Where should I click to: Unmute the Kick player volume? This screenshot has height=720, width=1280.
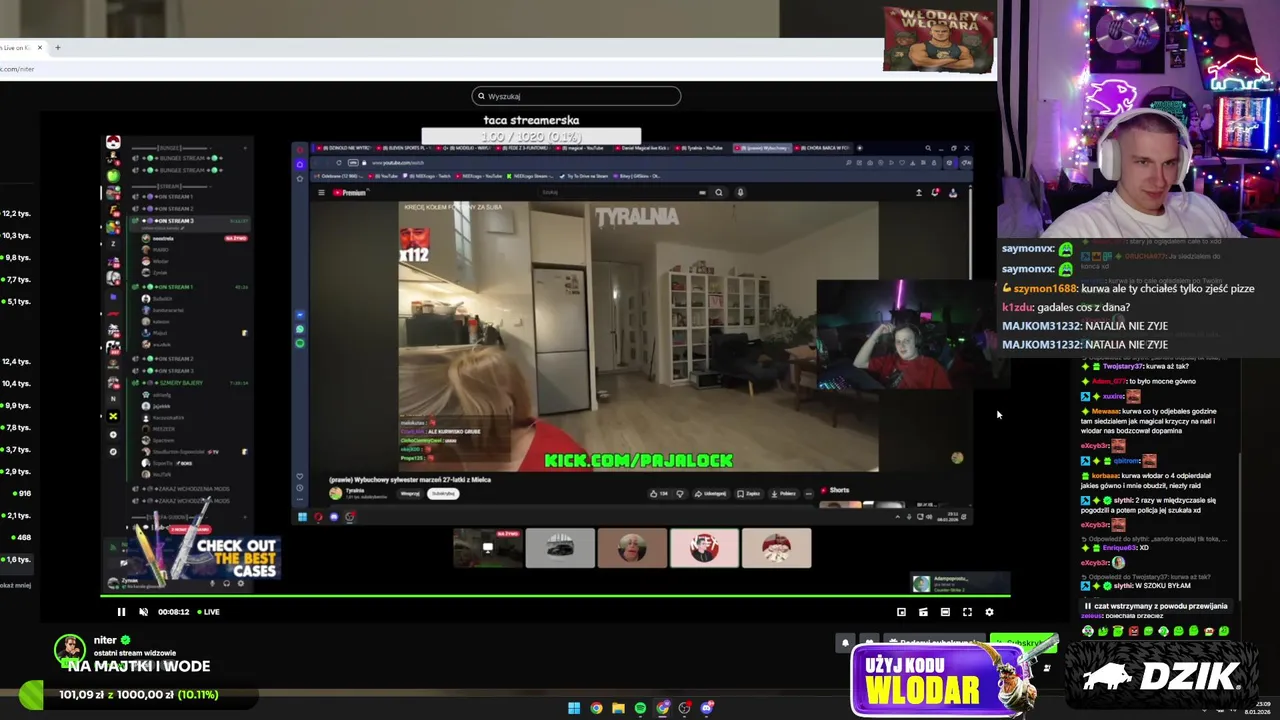[x=143, y=612]
